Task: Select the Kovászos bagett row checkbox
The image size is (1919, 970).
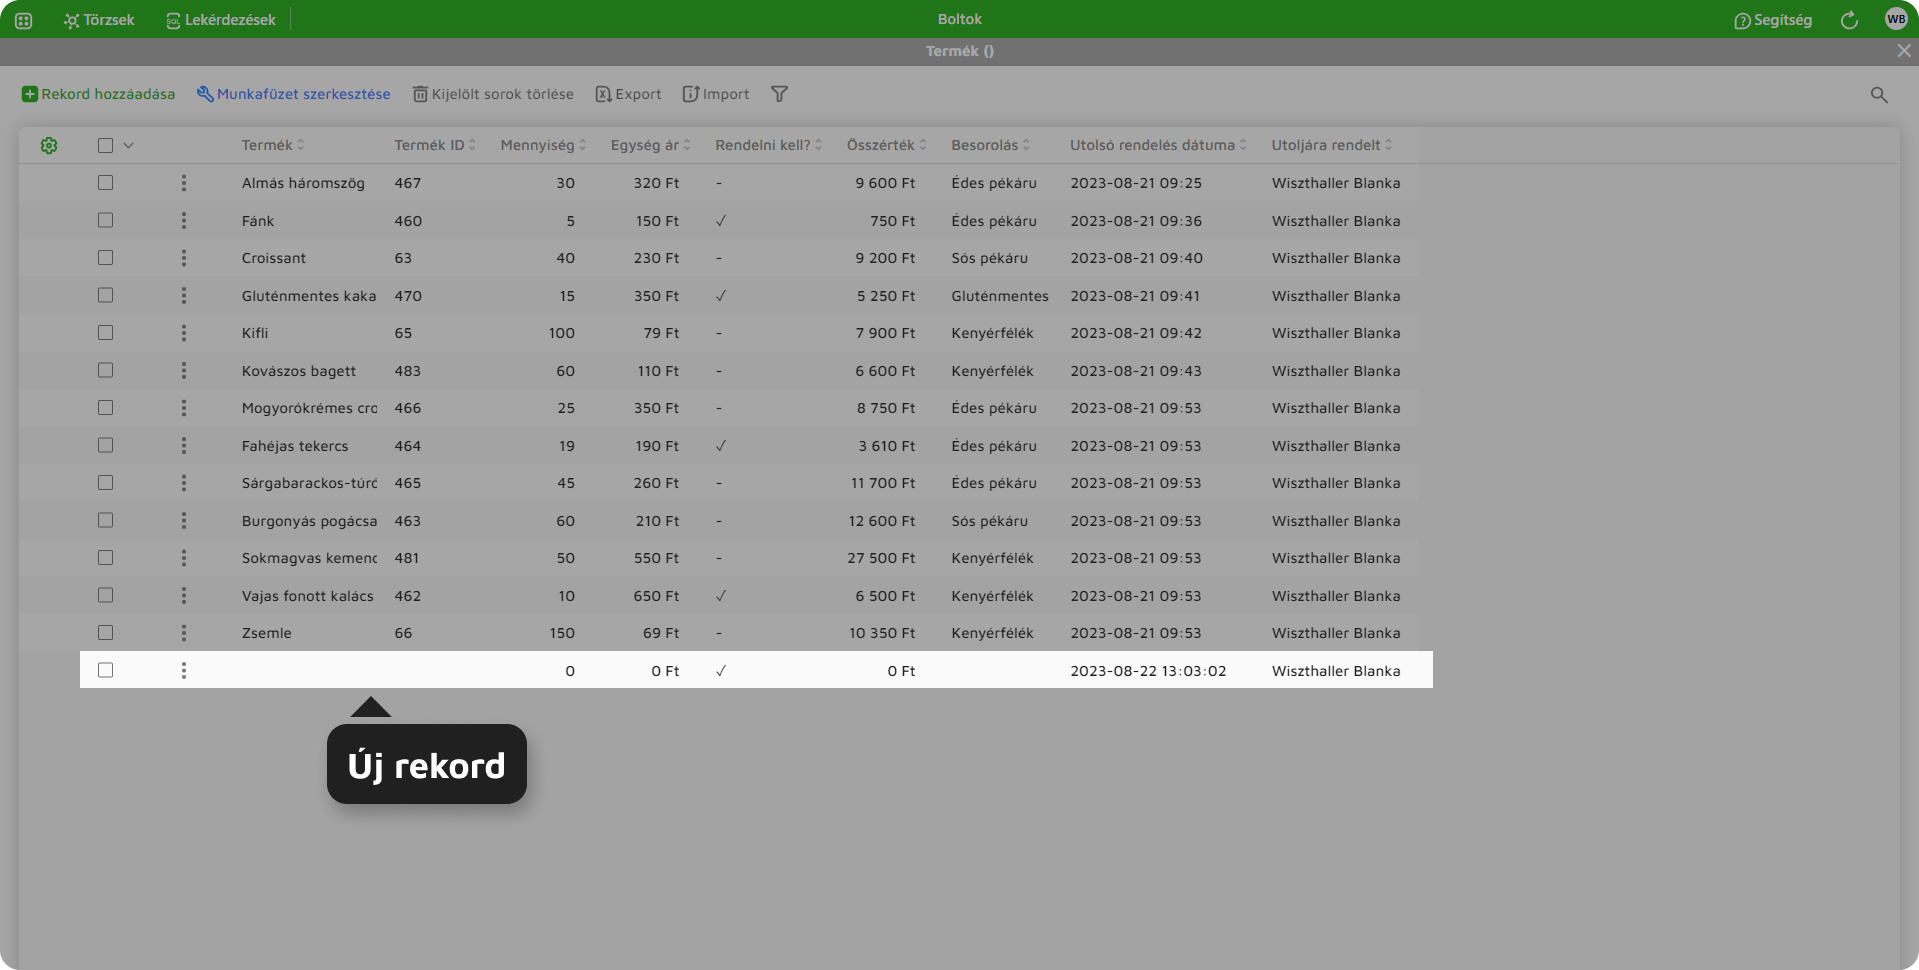Action: point(105,371)
